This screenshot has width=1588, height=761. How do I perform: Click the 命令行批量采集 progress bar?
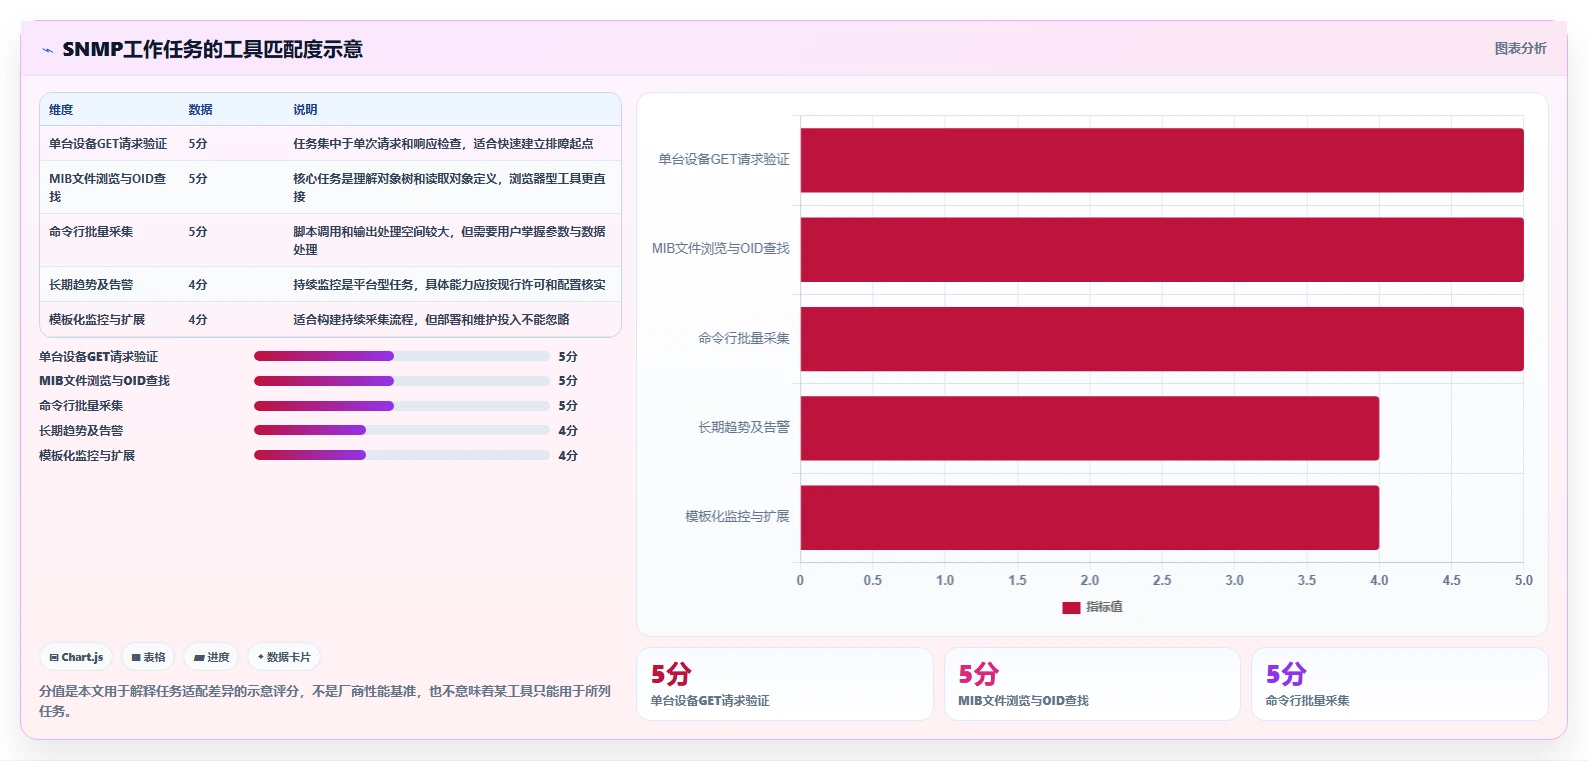coord(402,406)
